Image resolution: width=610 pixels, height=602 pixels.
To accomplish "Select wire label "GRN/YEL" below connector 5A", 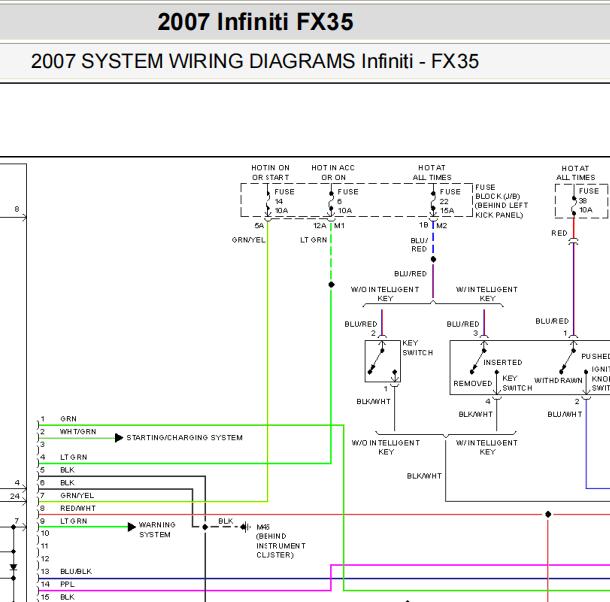I will click(x=249, y=240).
